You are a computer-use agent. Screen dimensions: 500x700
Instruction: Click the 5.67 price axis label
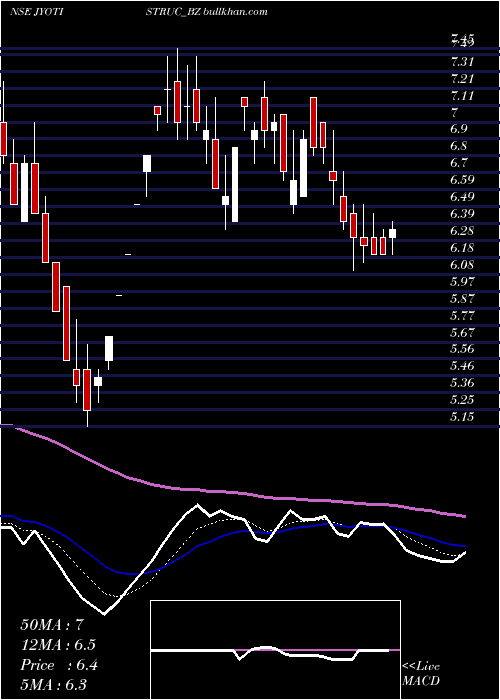[462, 332]
